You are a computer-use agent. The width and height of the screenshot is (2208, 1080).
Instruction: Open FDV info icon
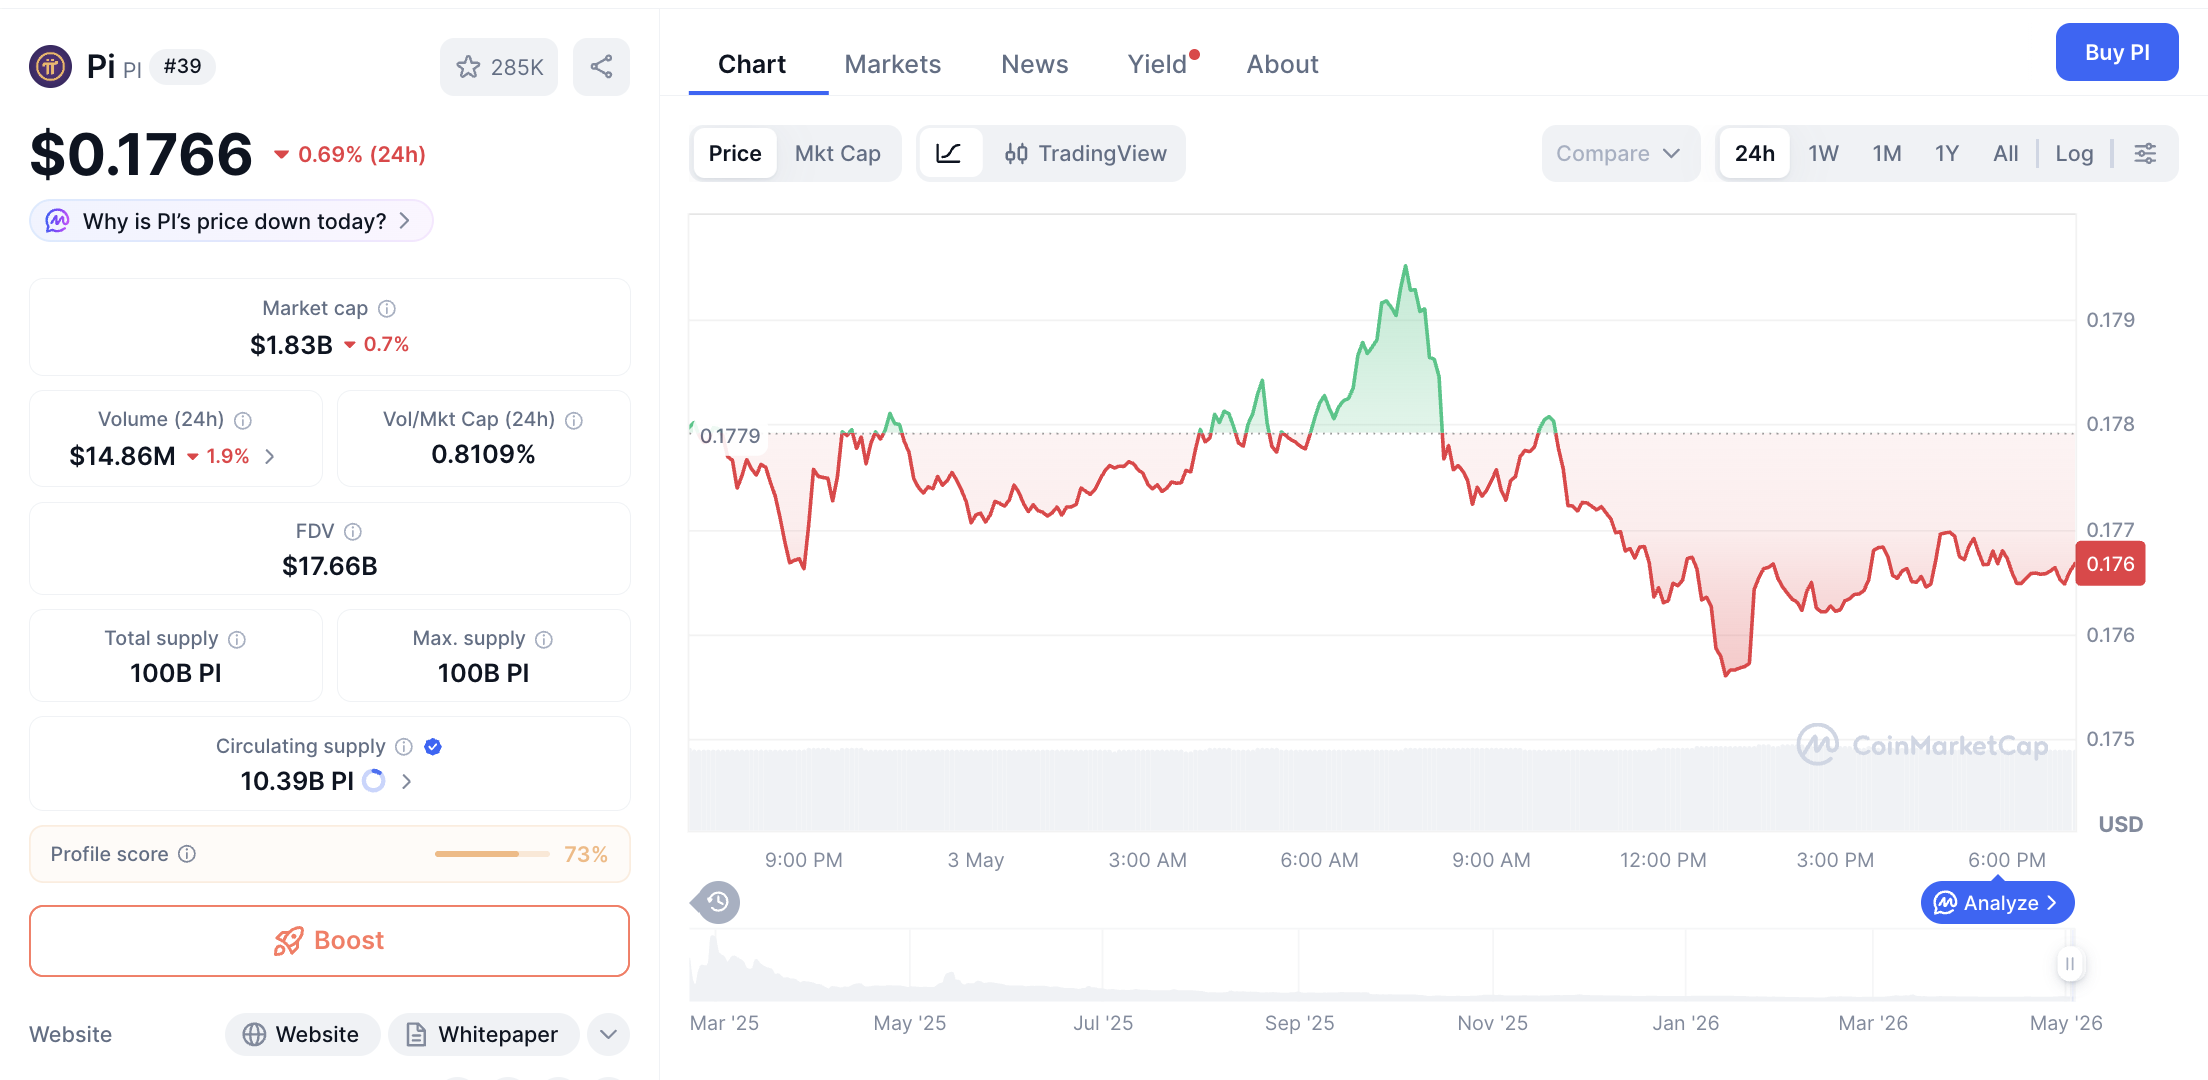coord(353,532)
